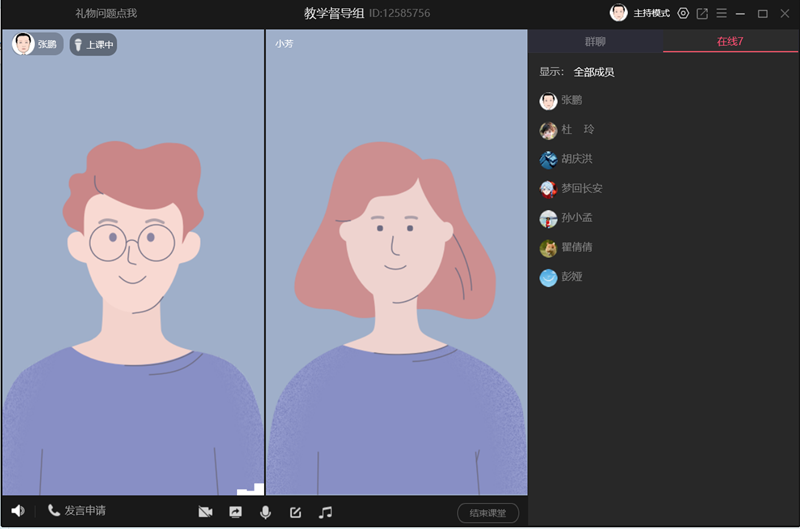
Task: Open the screen share icon
Action: [x=236, y=512]
